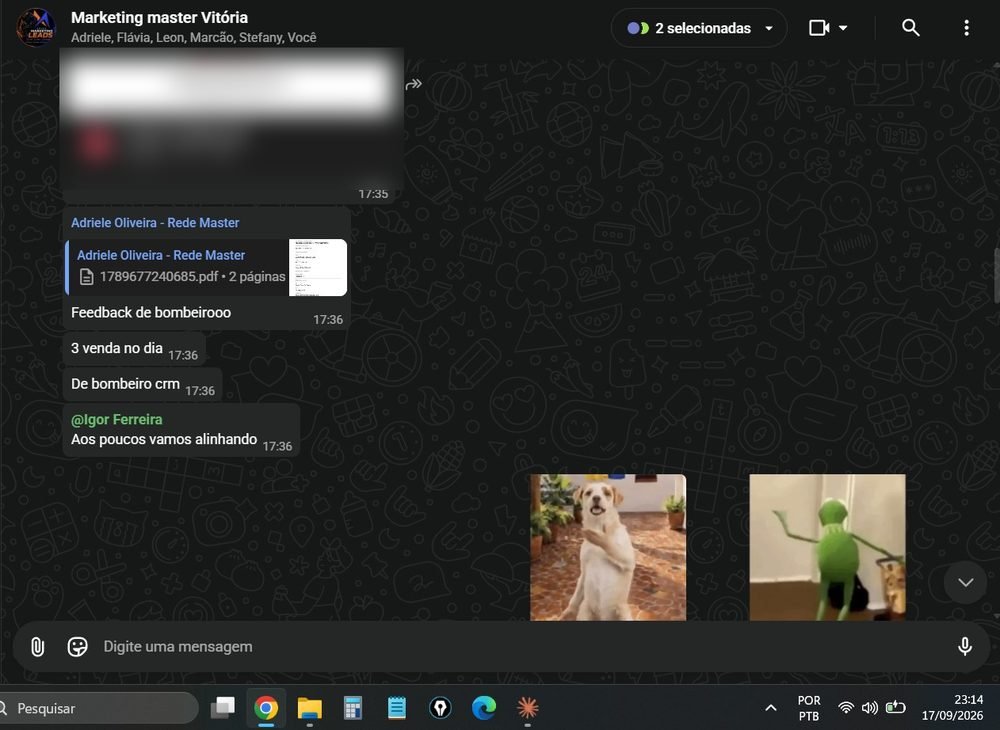
Task: Click the '@Igor Ferreira' mention
Action: 117,420
